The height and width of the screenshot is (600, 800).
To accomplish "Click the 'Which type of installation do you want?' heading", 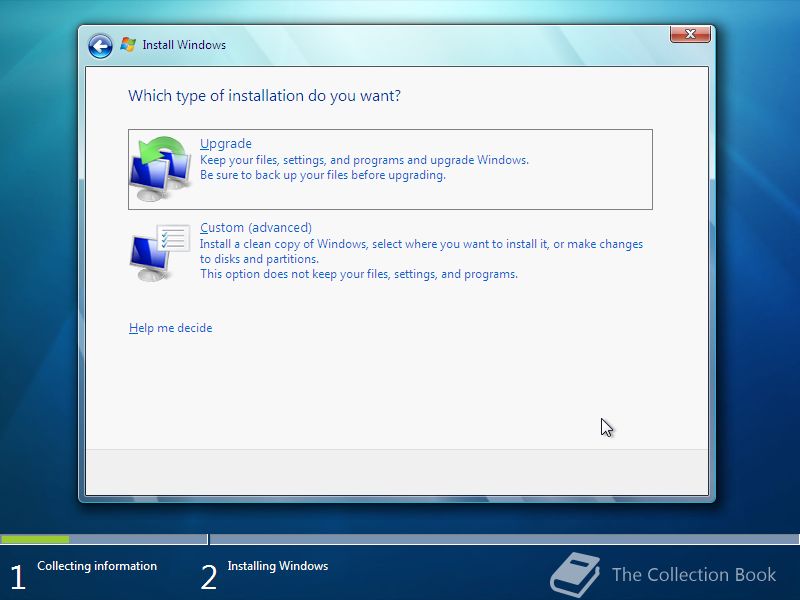I will (264, 96).
